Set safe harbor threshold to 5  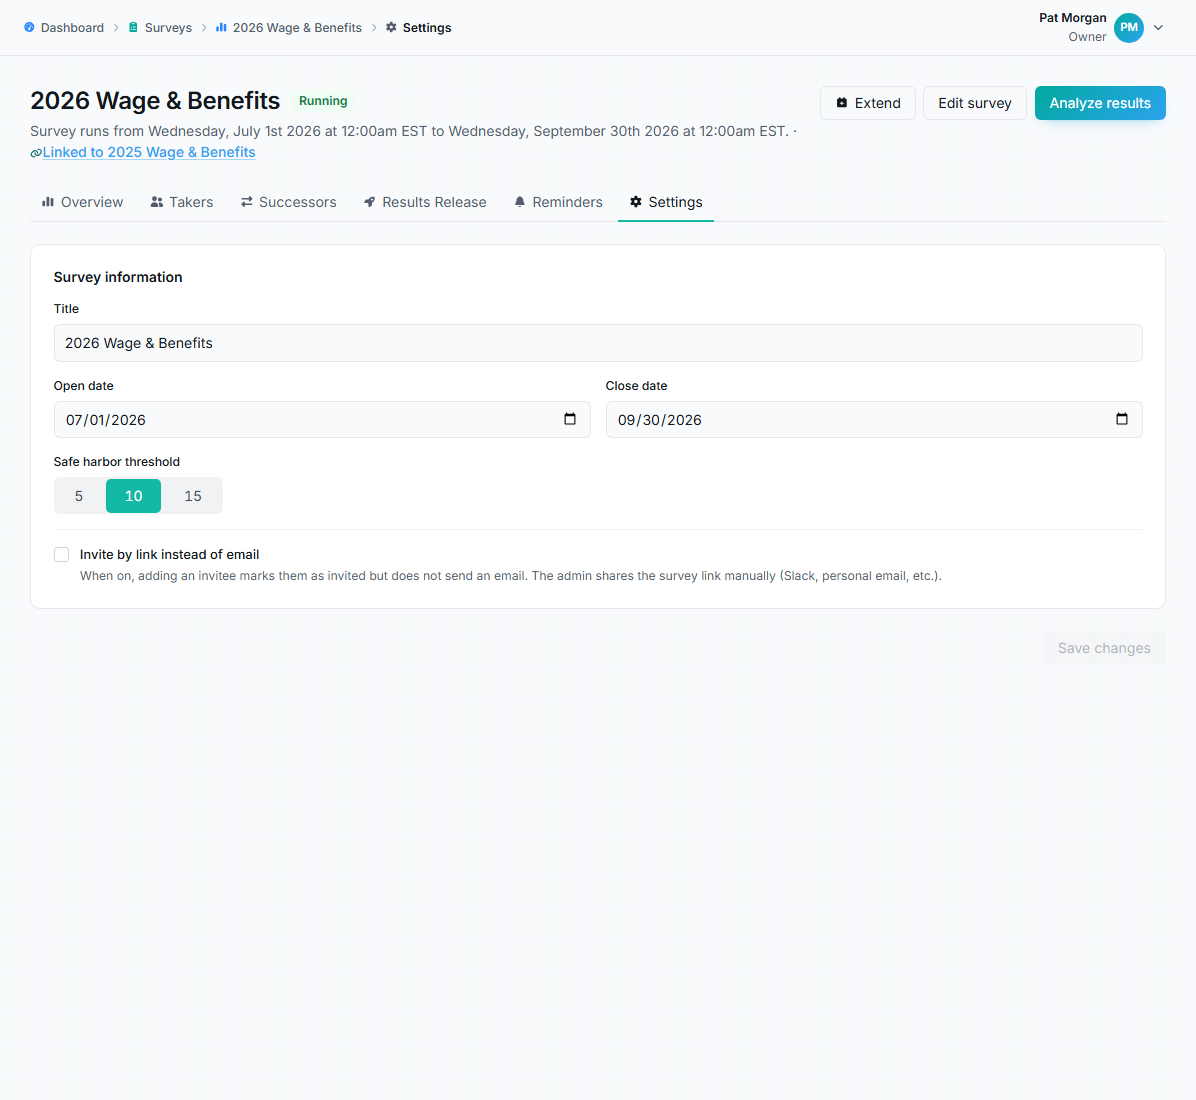click(79, 496)
